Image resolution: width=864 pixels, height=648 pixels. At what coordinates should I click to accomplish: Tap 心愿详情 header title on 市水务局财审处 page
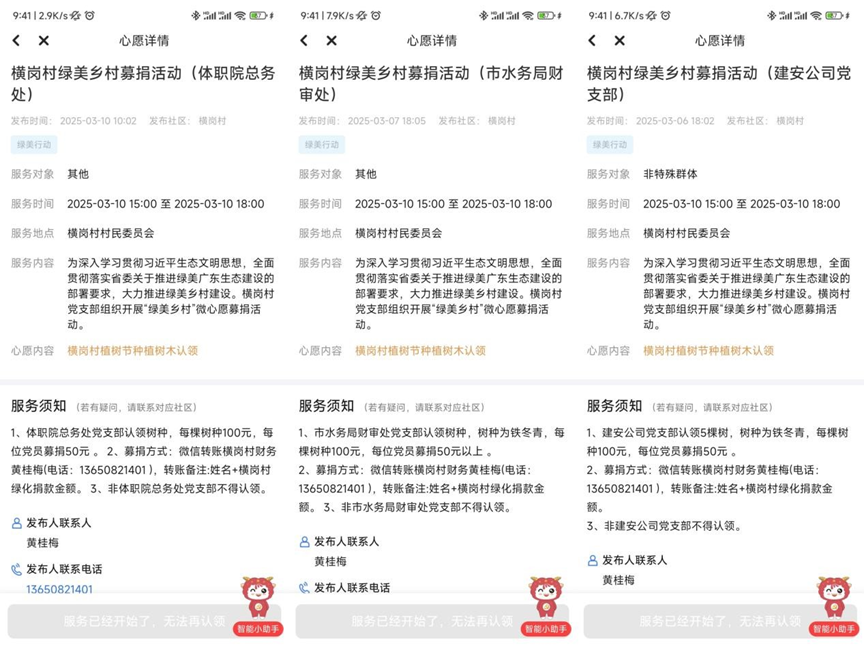pos(431,41)
